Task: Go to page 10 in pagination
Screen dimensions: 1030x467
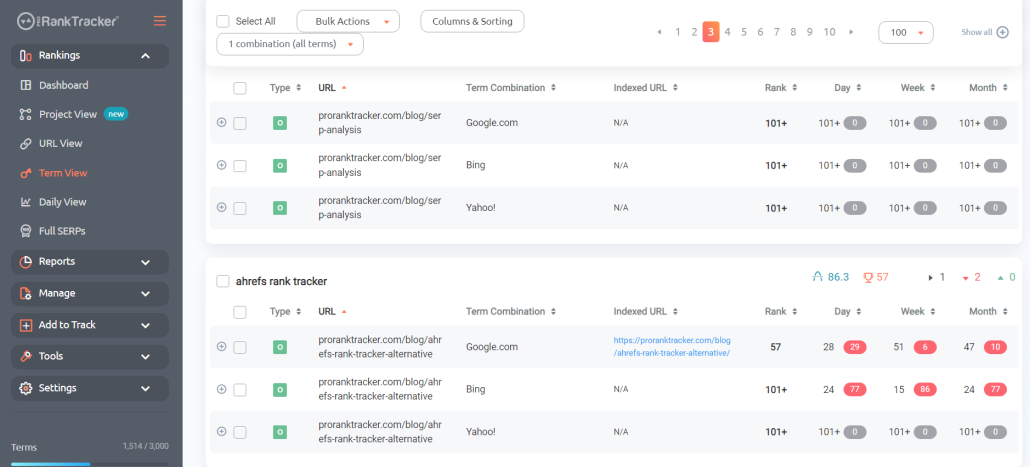Action: tap(830, 32)
